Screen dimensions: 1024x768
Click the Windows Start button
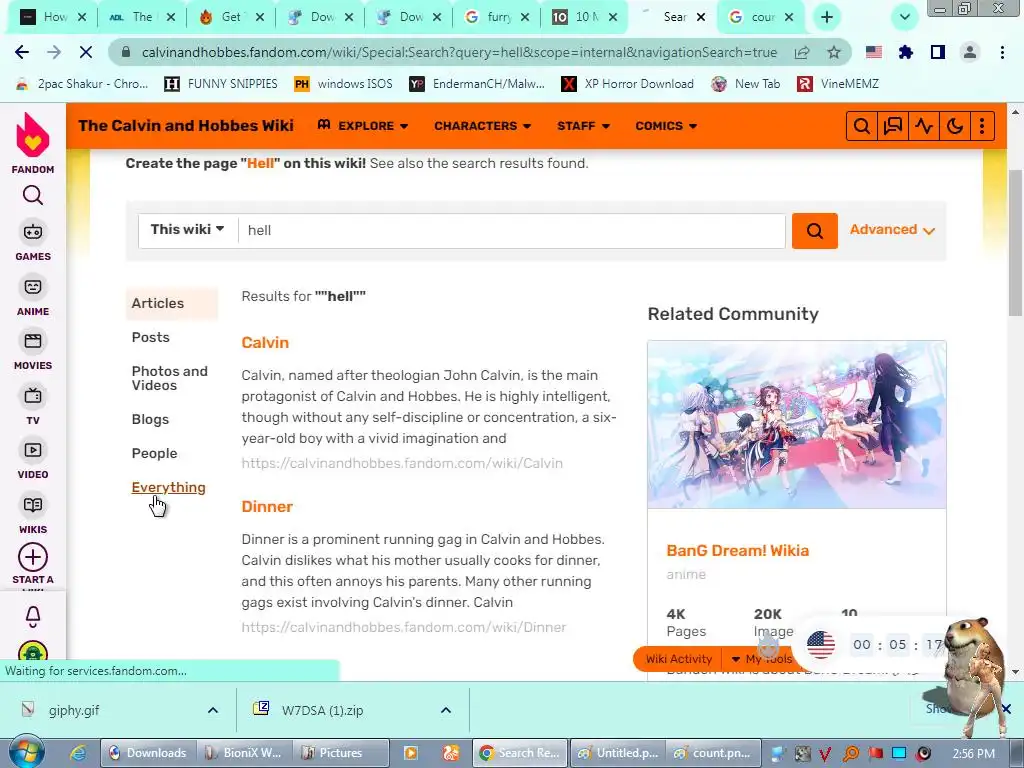point(27,752)
